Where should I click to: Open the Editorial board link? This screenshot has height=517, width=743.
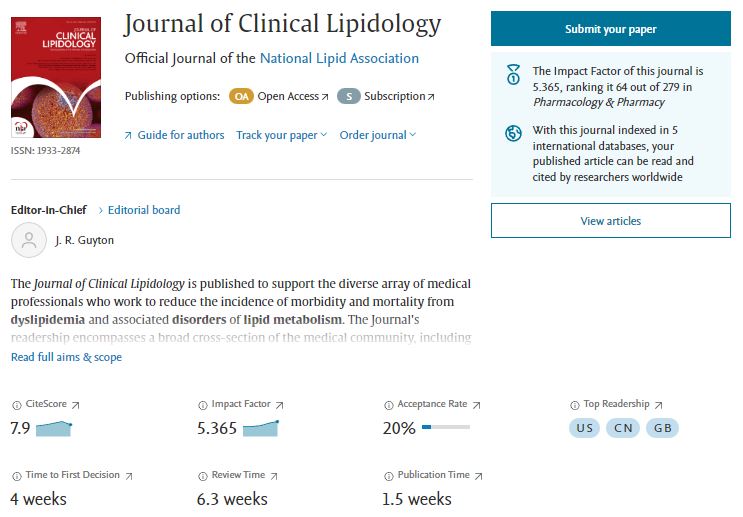(x=144, y=210)
